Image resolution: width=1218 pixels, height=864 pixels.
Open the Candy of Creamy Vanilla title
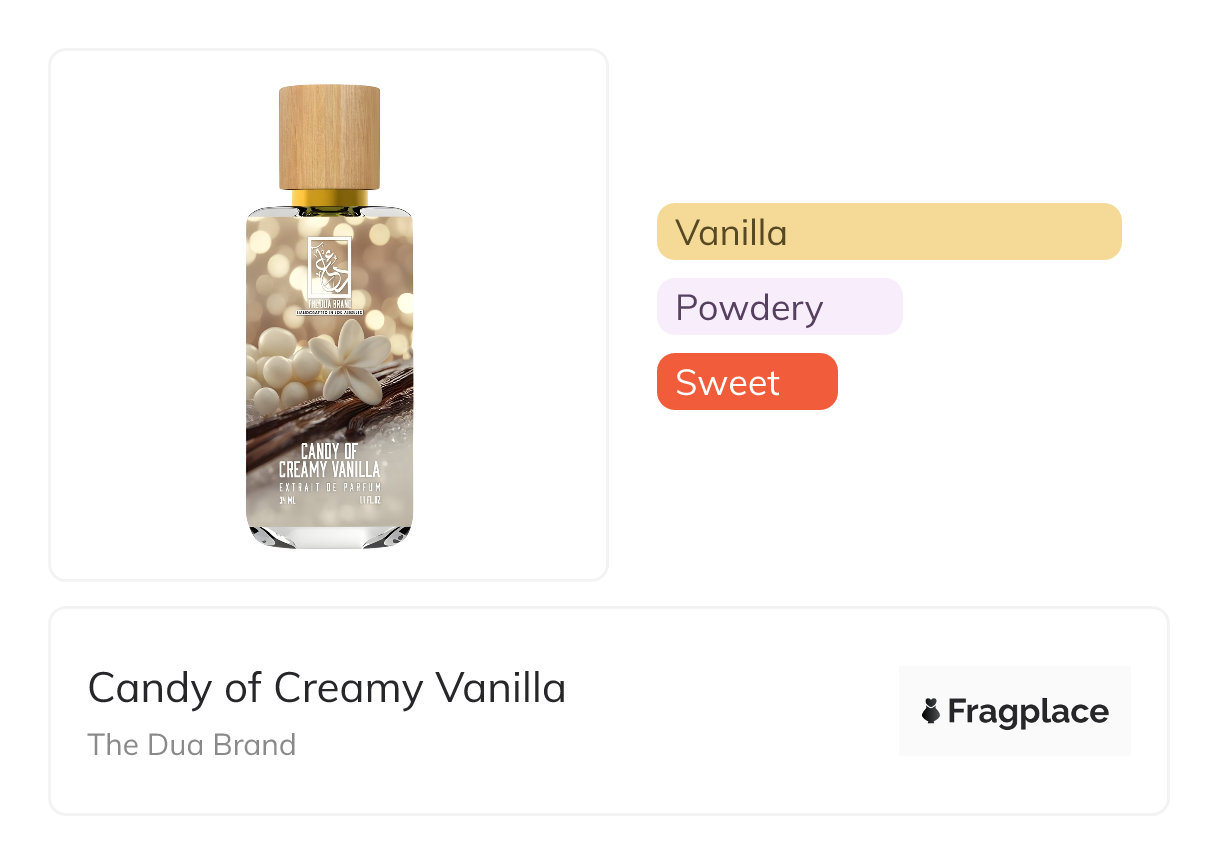click(x=327, y=688)
